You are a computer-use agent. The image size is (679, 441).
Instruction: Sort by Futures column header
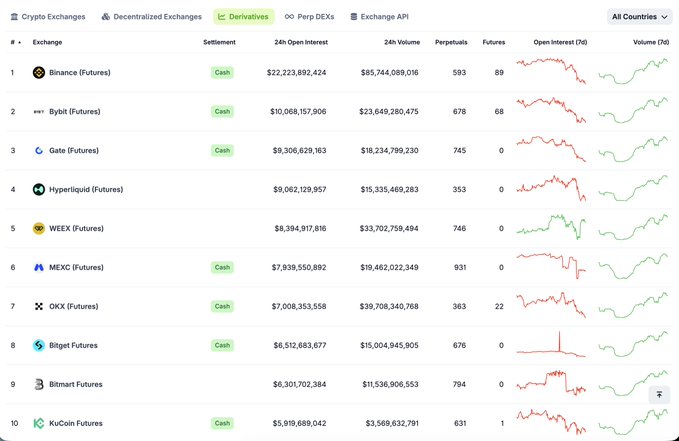tap(494, 42)
